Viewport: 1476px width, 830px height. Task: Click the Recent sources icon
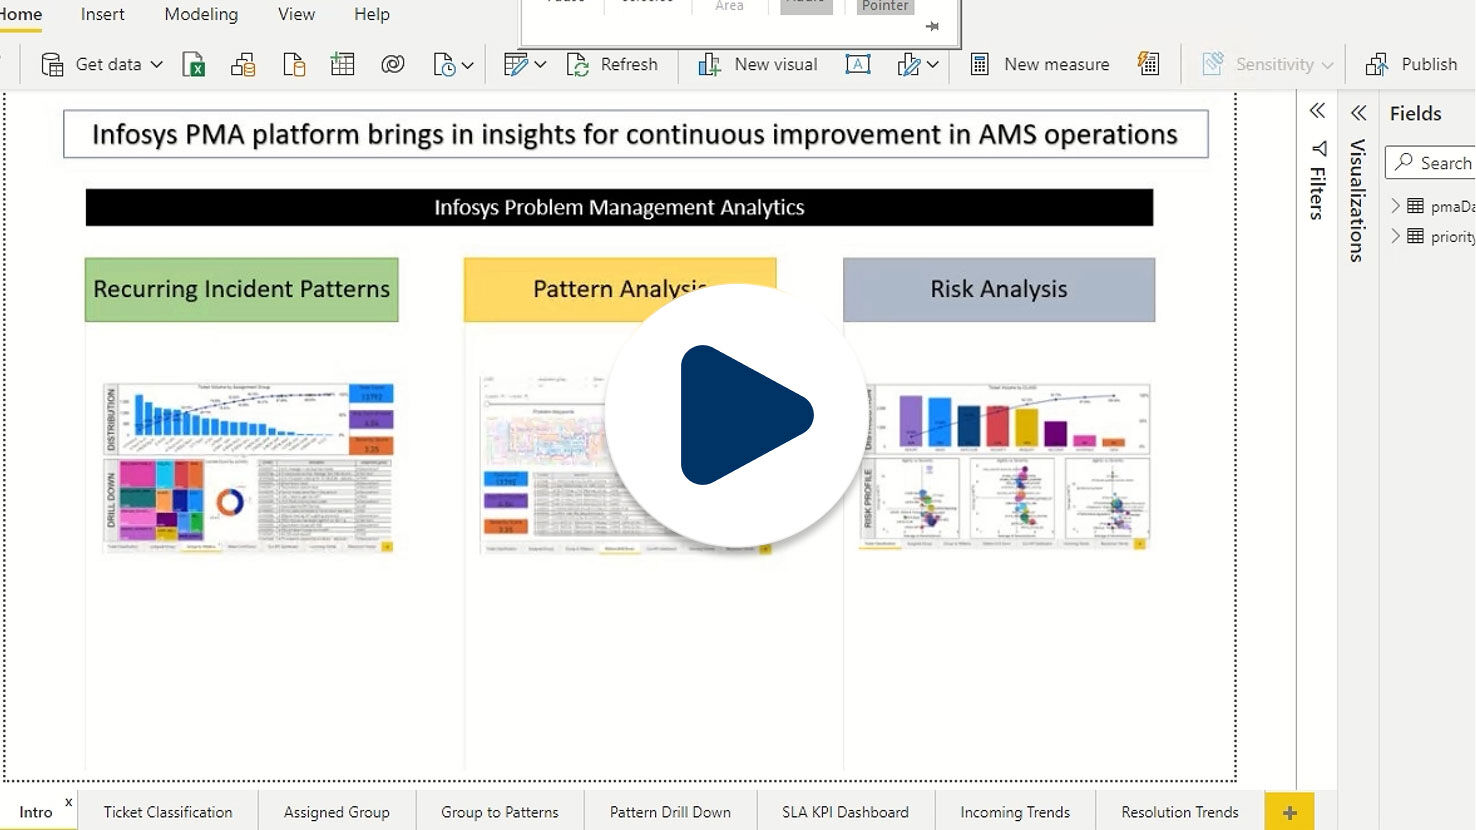[x=444, y=64]
